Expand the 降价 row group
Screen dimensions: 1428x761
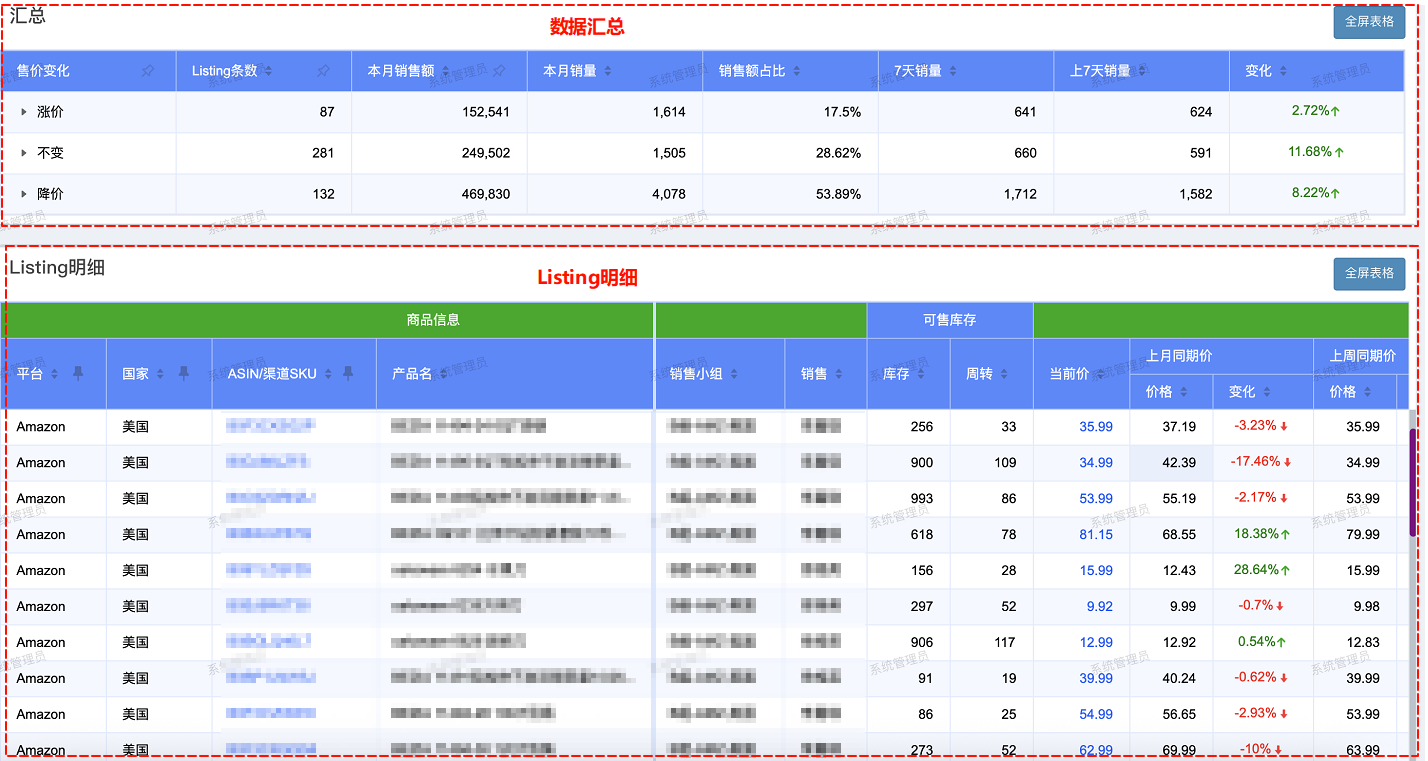[x=24, y=194]
